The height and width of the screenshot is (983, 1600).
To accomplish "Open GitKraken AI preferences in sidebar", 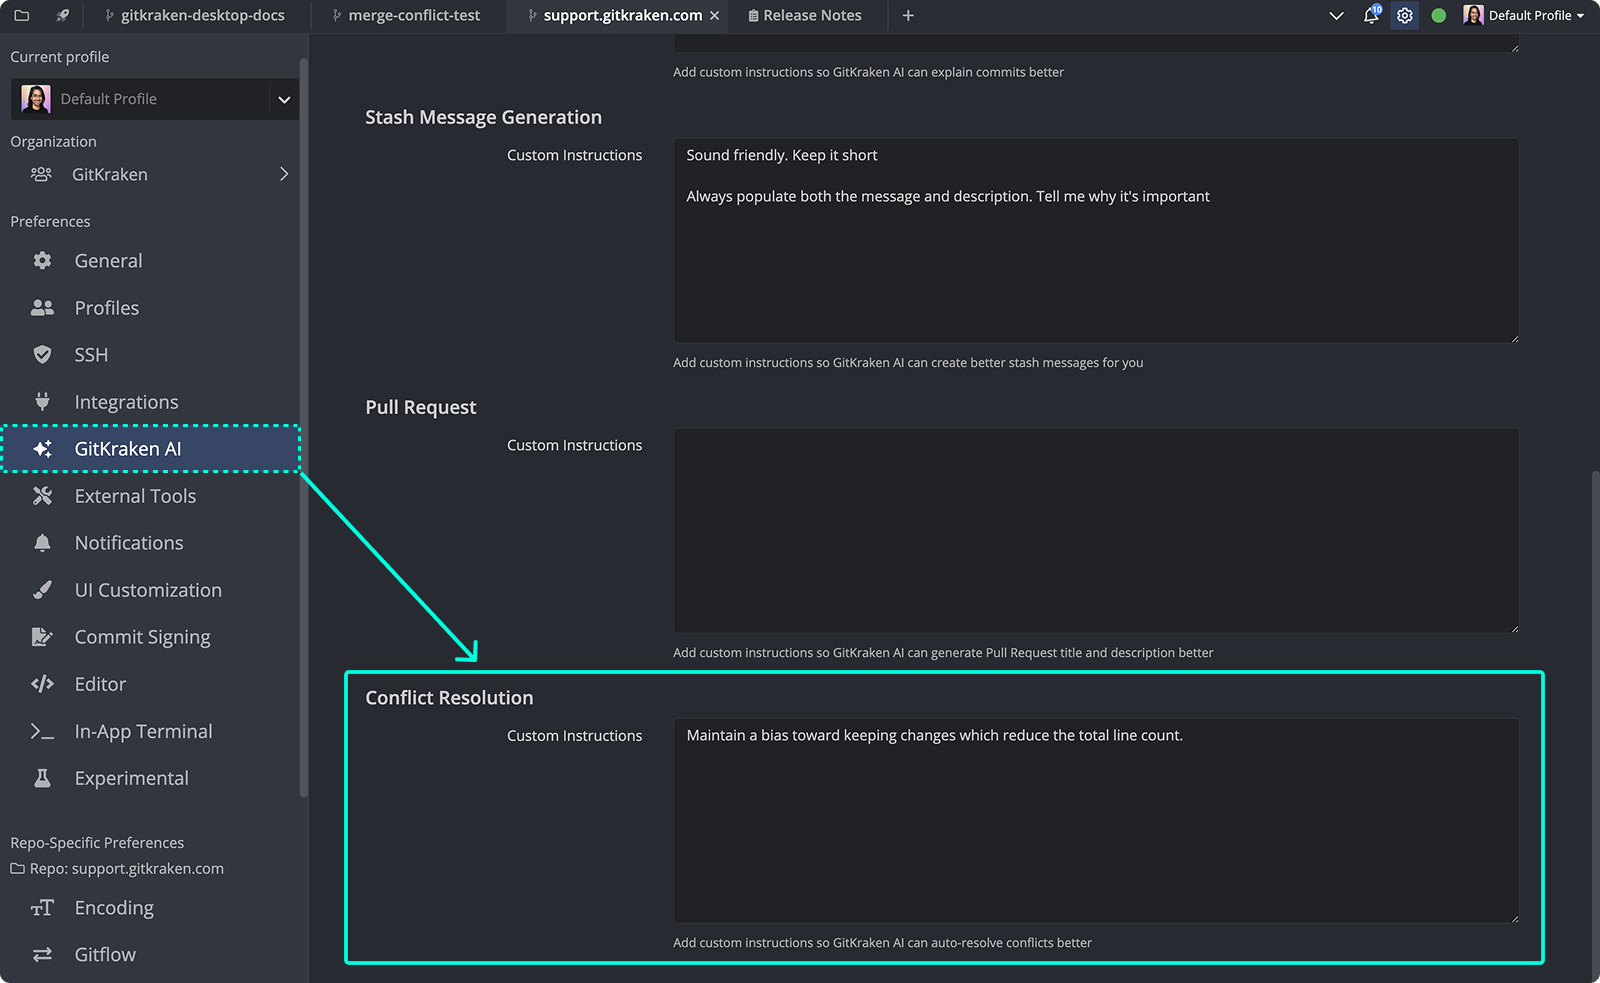I will (x=126, y=448).
